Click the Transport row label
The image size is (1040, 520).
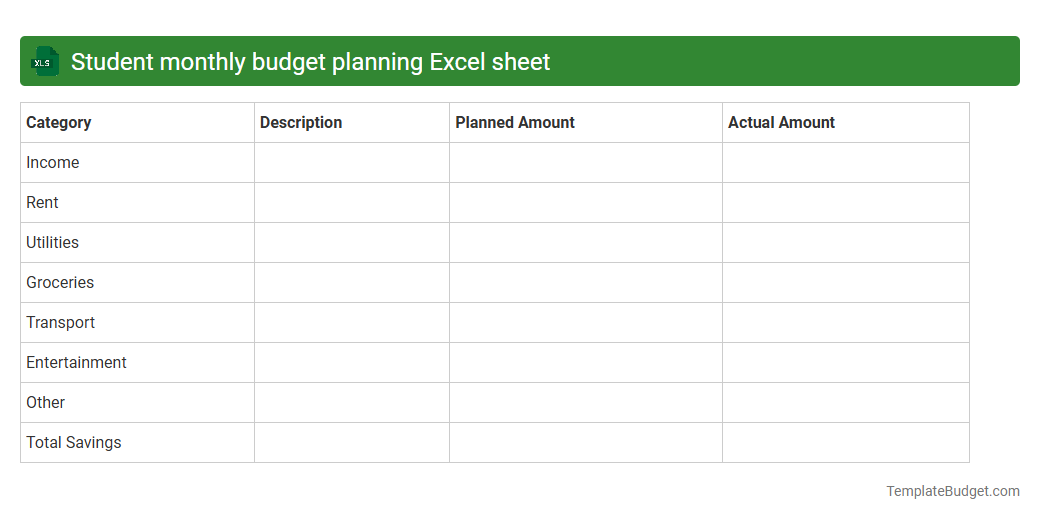pyautogui.click(x=60, y=322)
